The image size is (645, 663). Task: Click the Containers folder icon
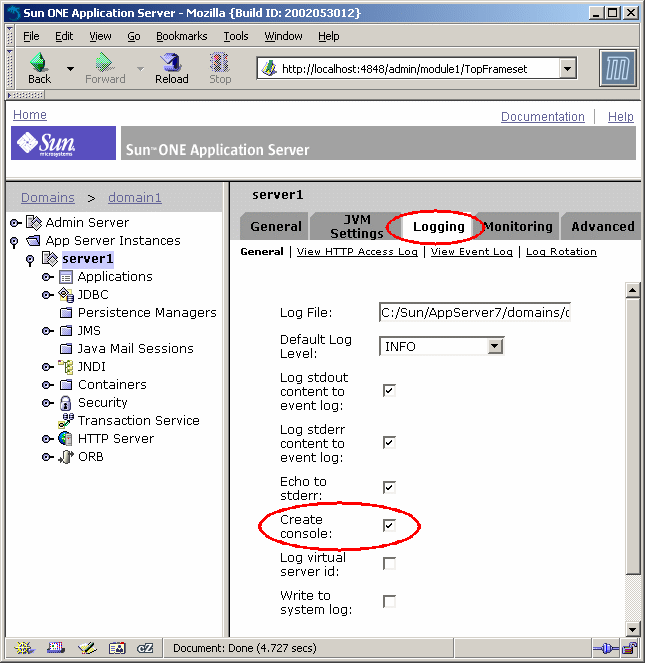click(66, 385)
